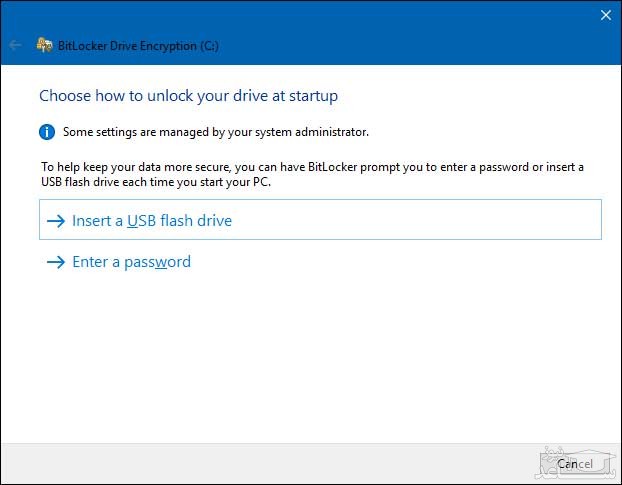This screenshot has width=622, height=485.
Task: Click the back arrow in title bar
Action: pos(15,46)
